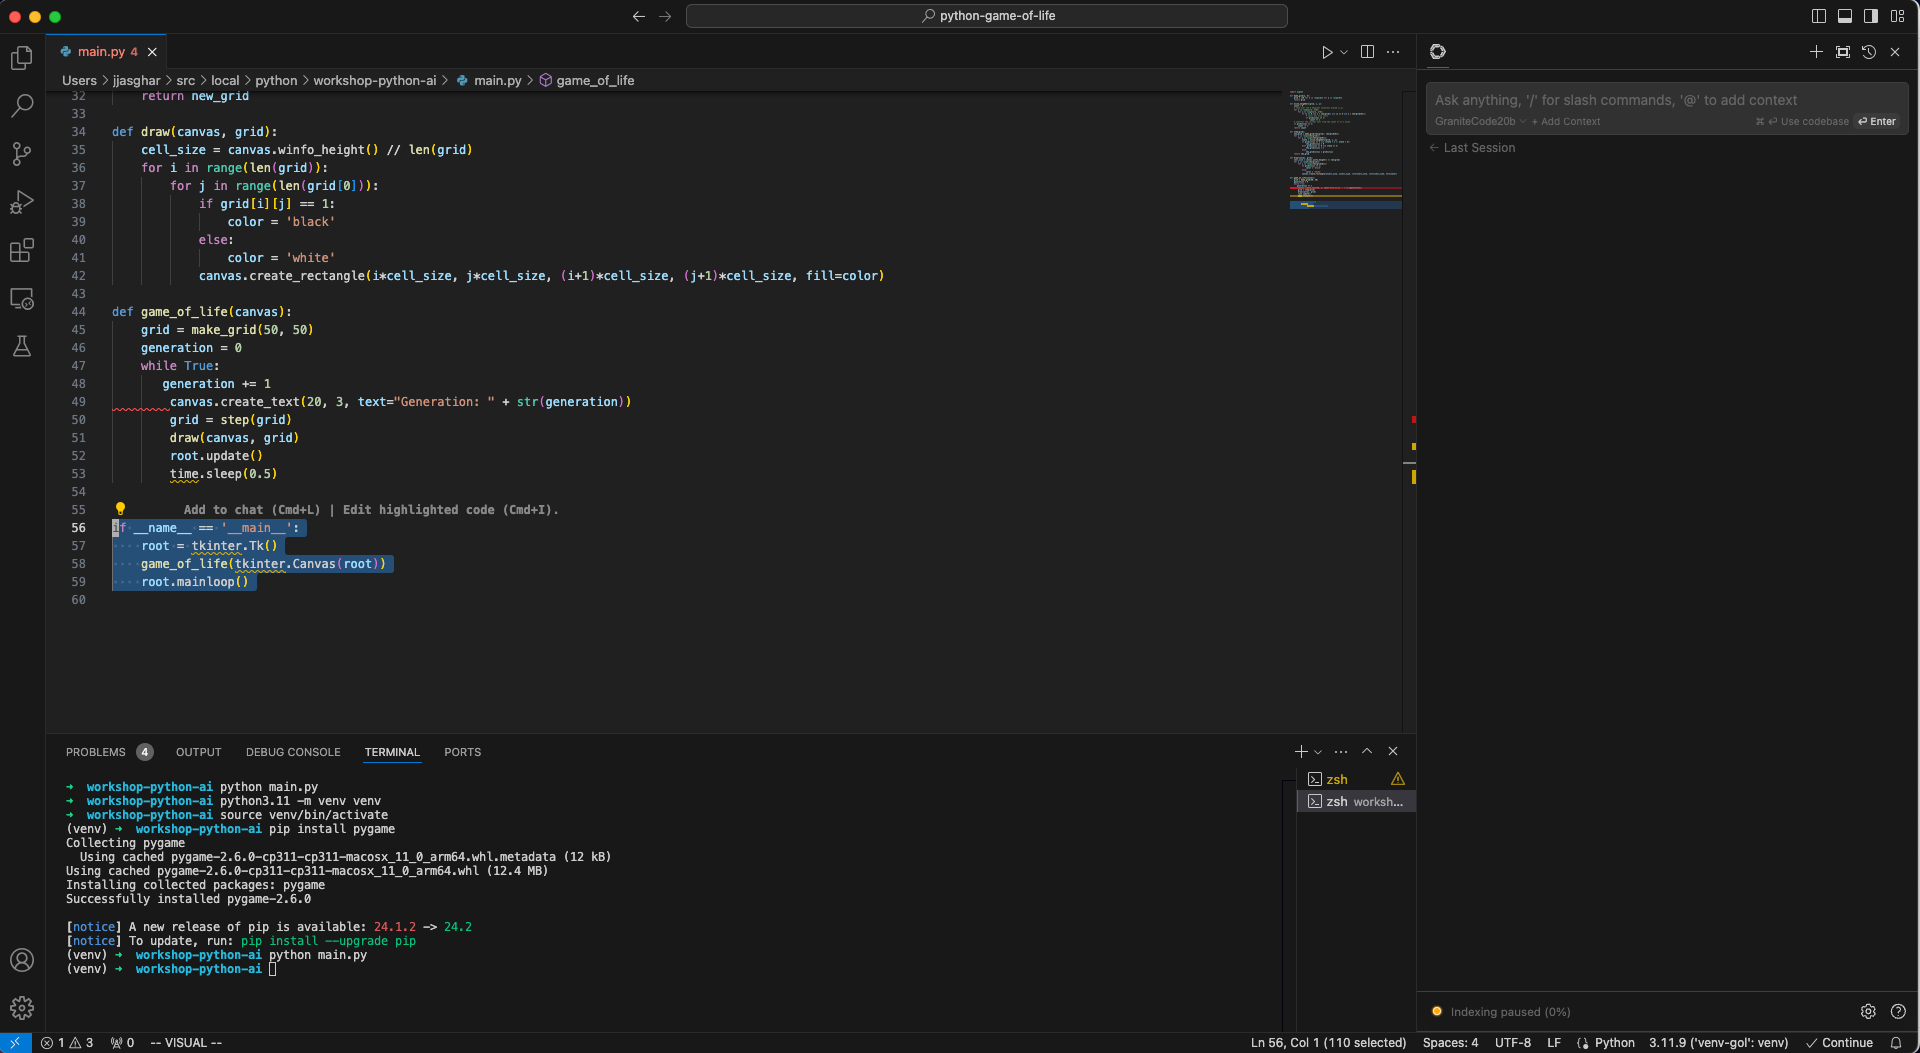Viewport: 1920px width, 1053px height.
Task: Switch to the PORTS panel tab
Action: (x=462, y=752)
